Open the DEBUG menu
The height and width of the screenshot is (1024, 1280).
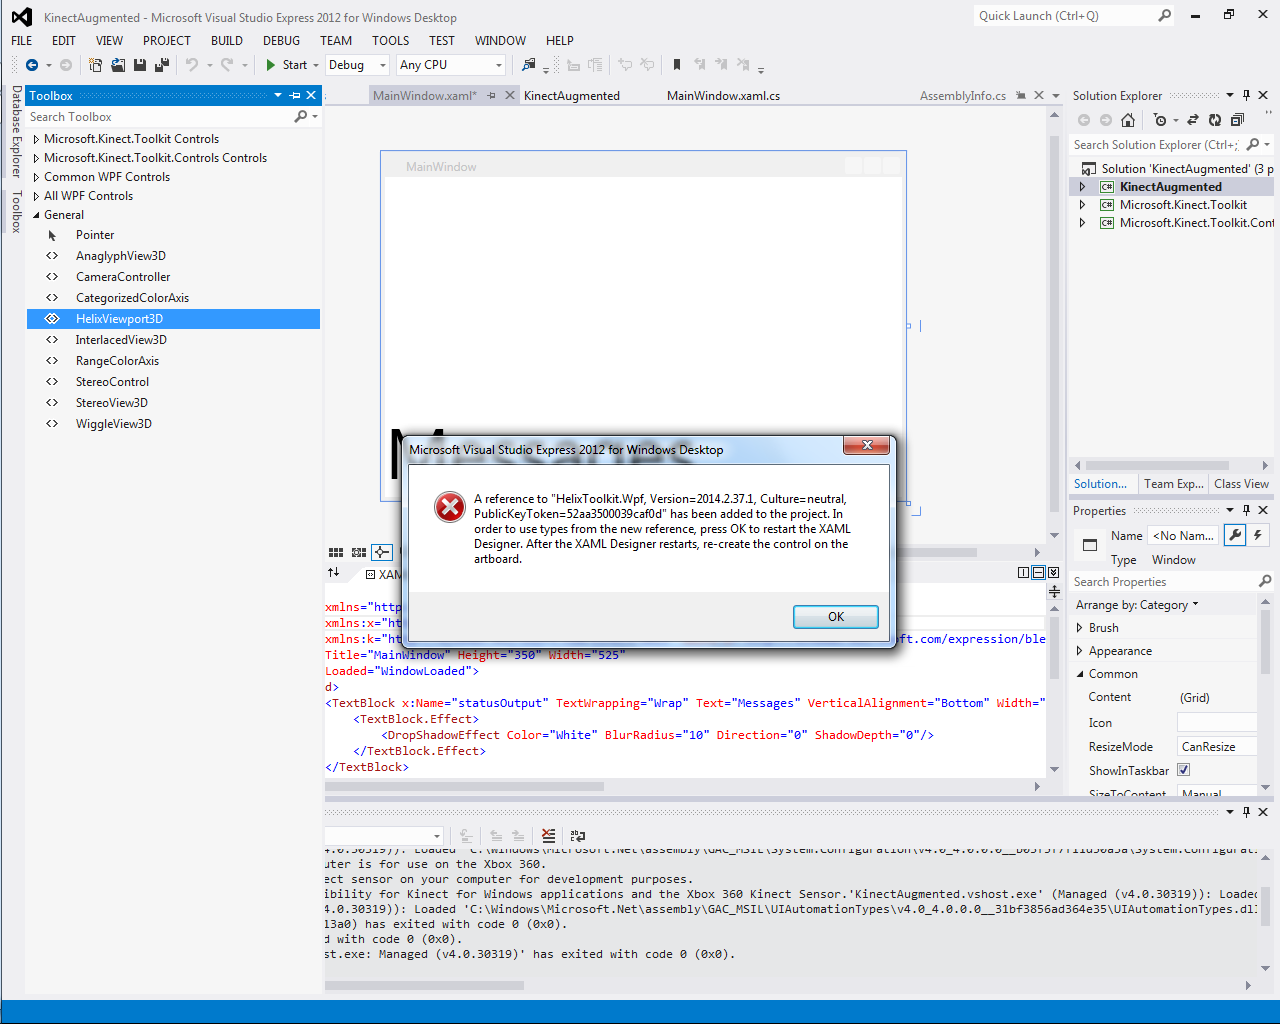pyautogui.click(x=282, y=41)
